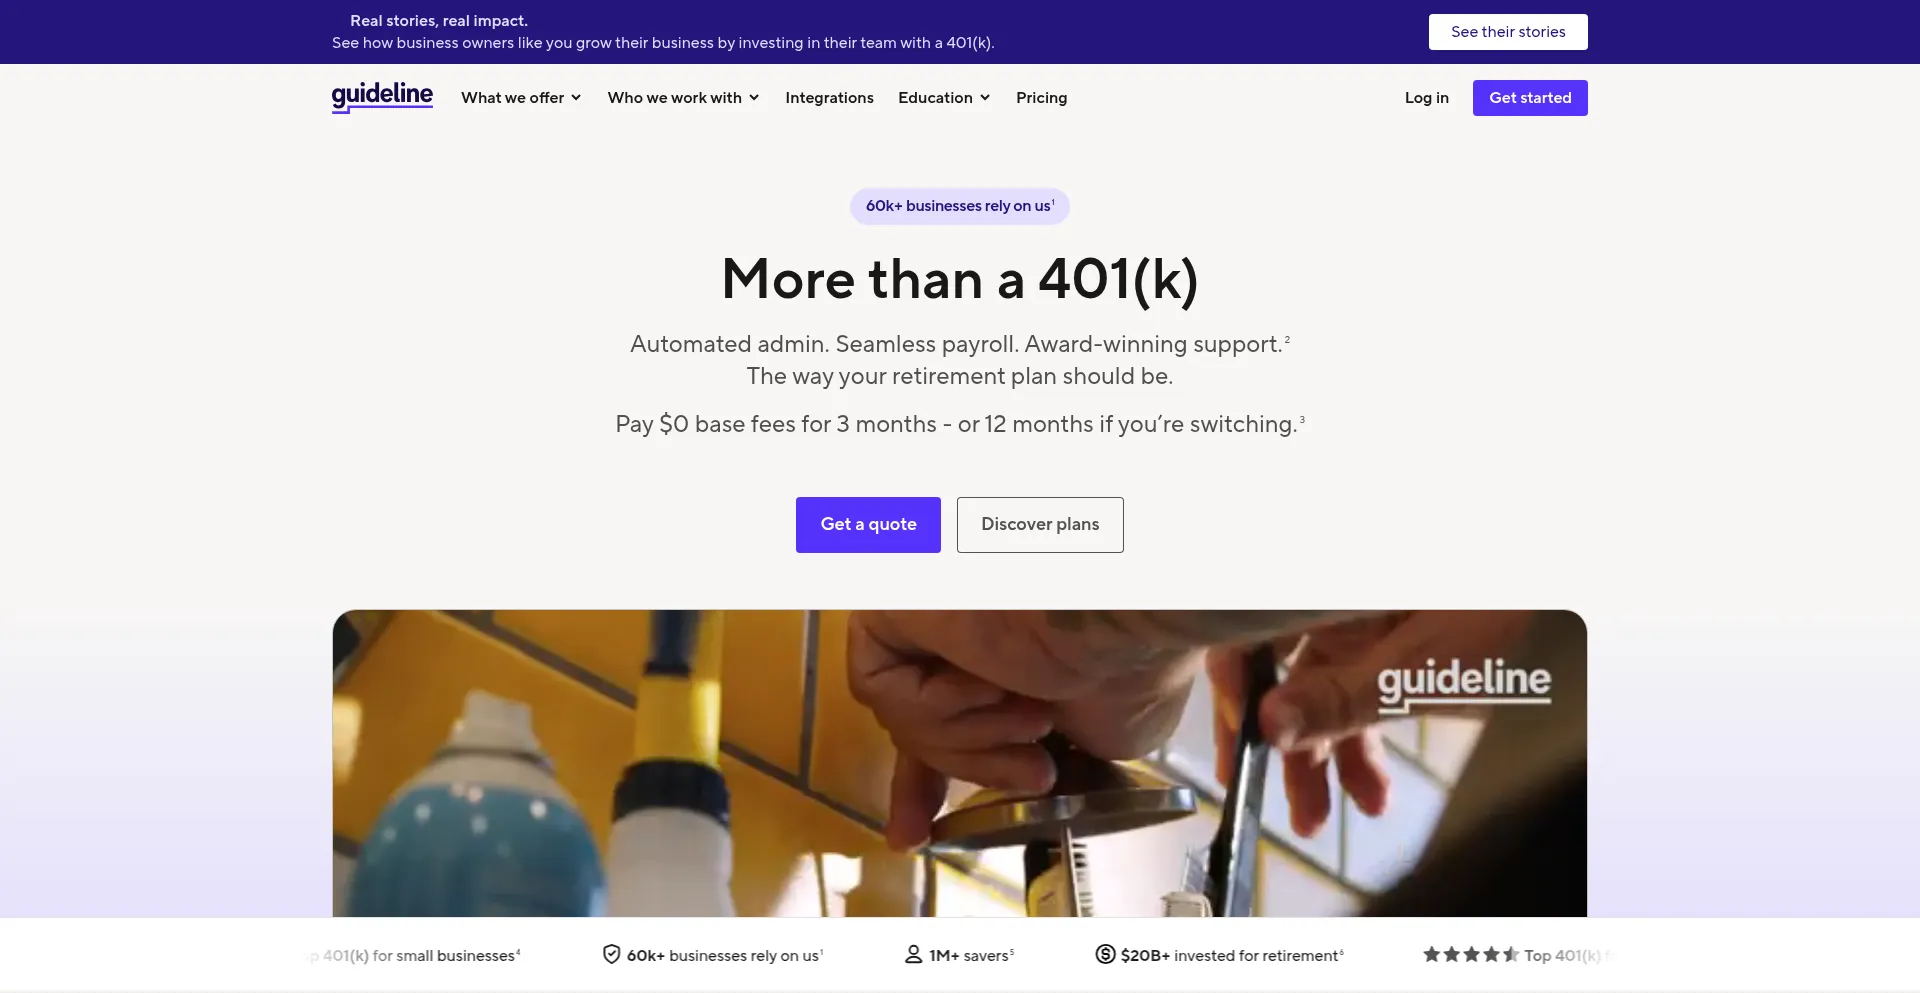
Task: Click the $20B+ invested for retirement text
Action: tap(1232, 956)
